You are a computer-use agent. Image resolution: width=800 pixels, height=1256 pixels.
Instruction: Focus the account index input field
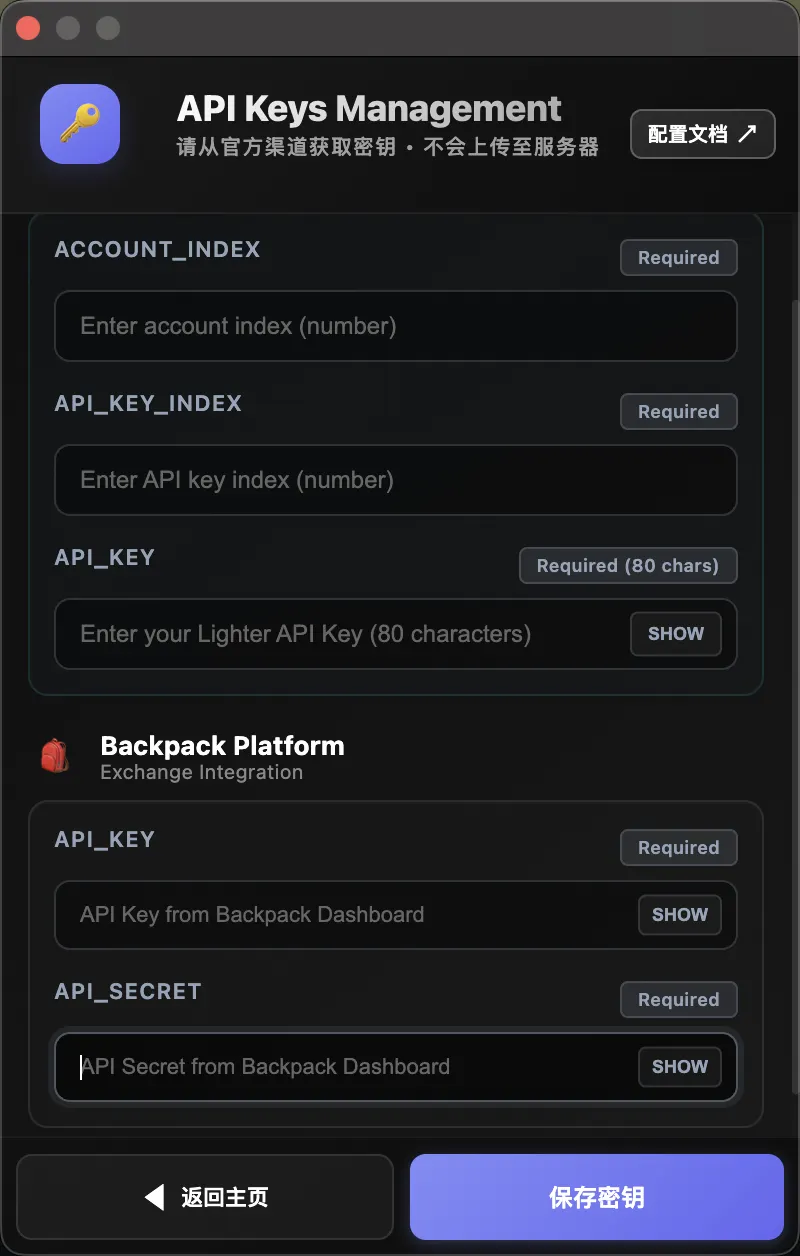click(396, 326)
